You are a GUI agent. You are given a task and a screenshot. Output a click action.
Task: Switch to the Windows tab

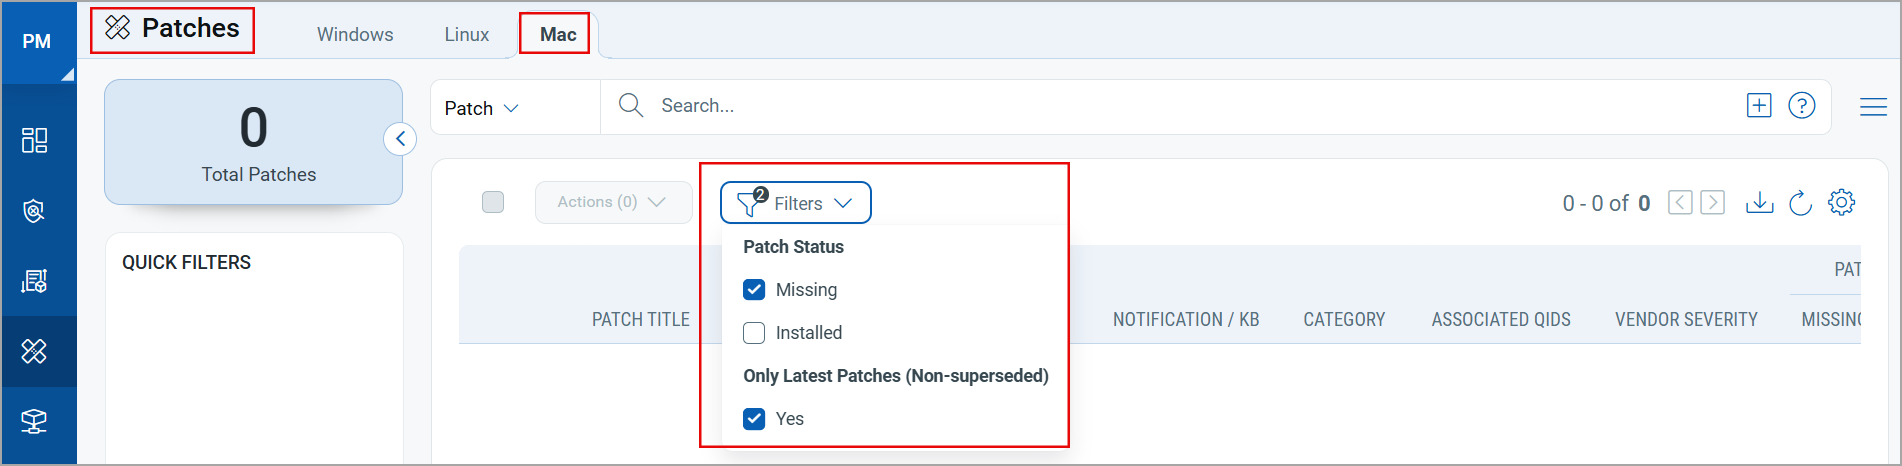coord(355,35)
